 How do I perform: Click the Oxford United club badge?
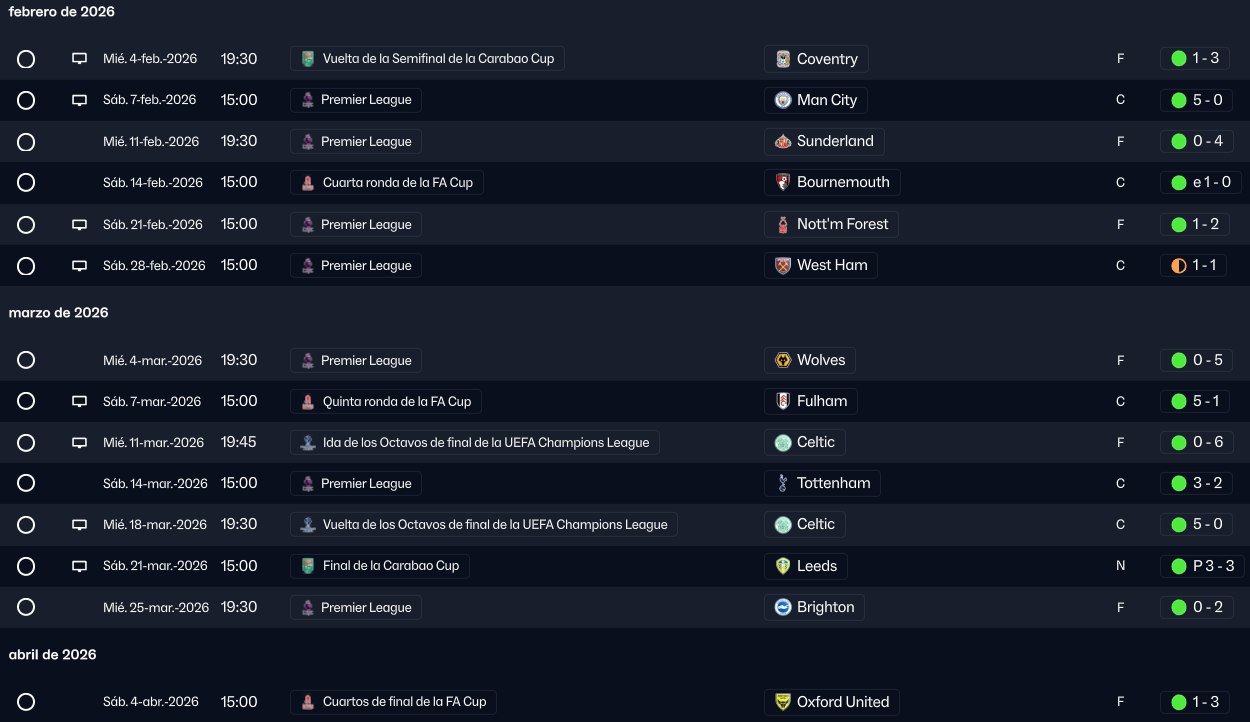point(783,702)
